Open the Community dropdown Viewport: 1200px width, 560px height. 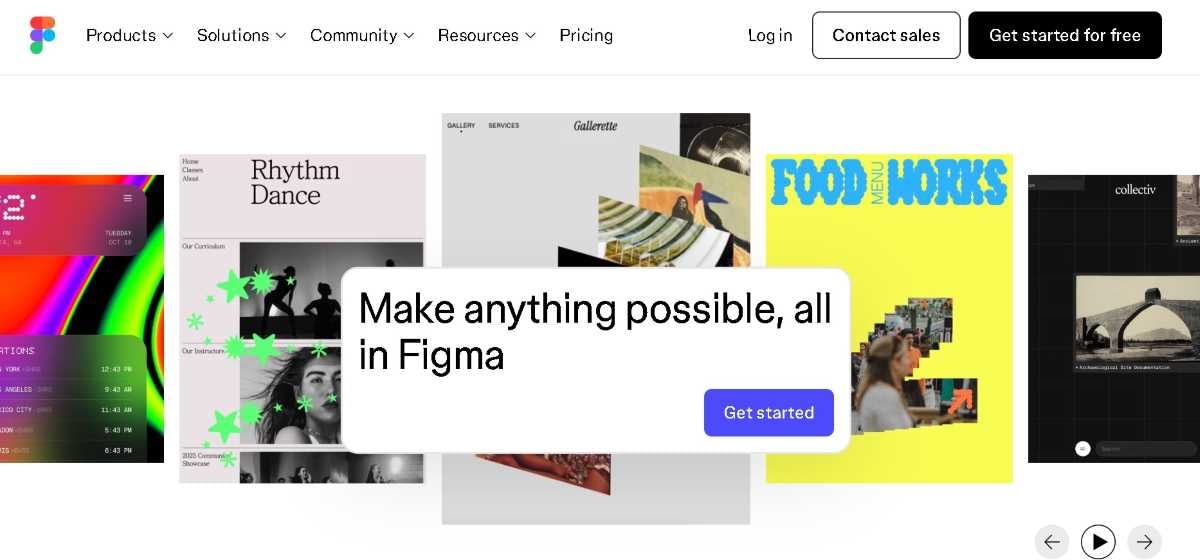click(362, 35)
